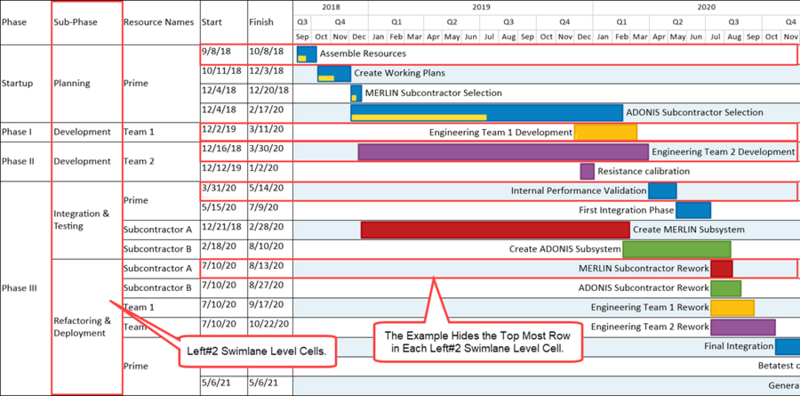The height and width of the screenshot is (396, 800).
Task: Select the MERLIN Subcontractor Rework bar
Action: click(721, 268)
